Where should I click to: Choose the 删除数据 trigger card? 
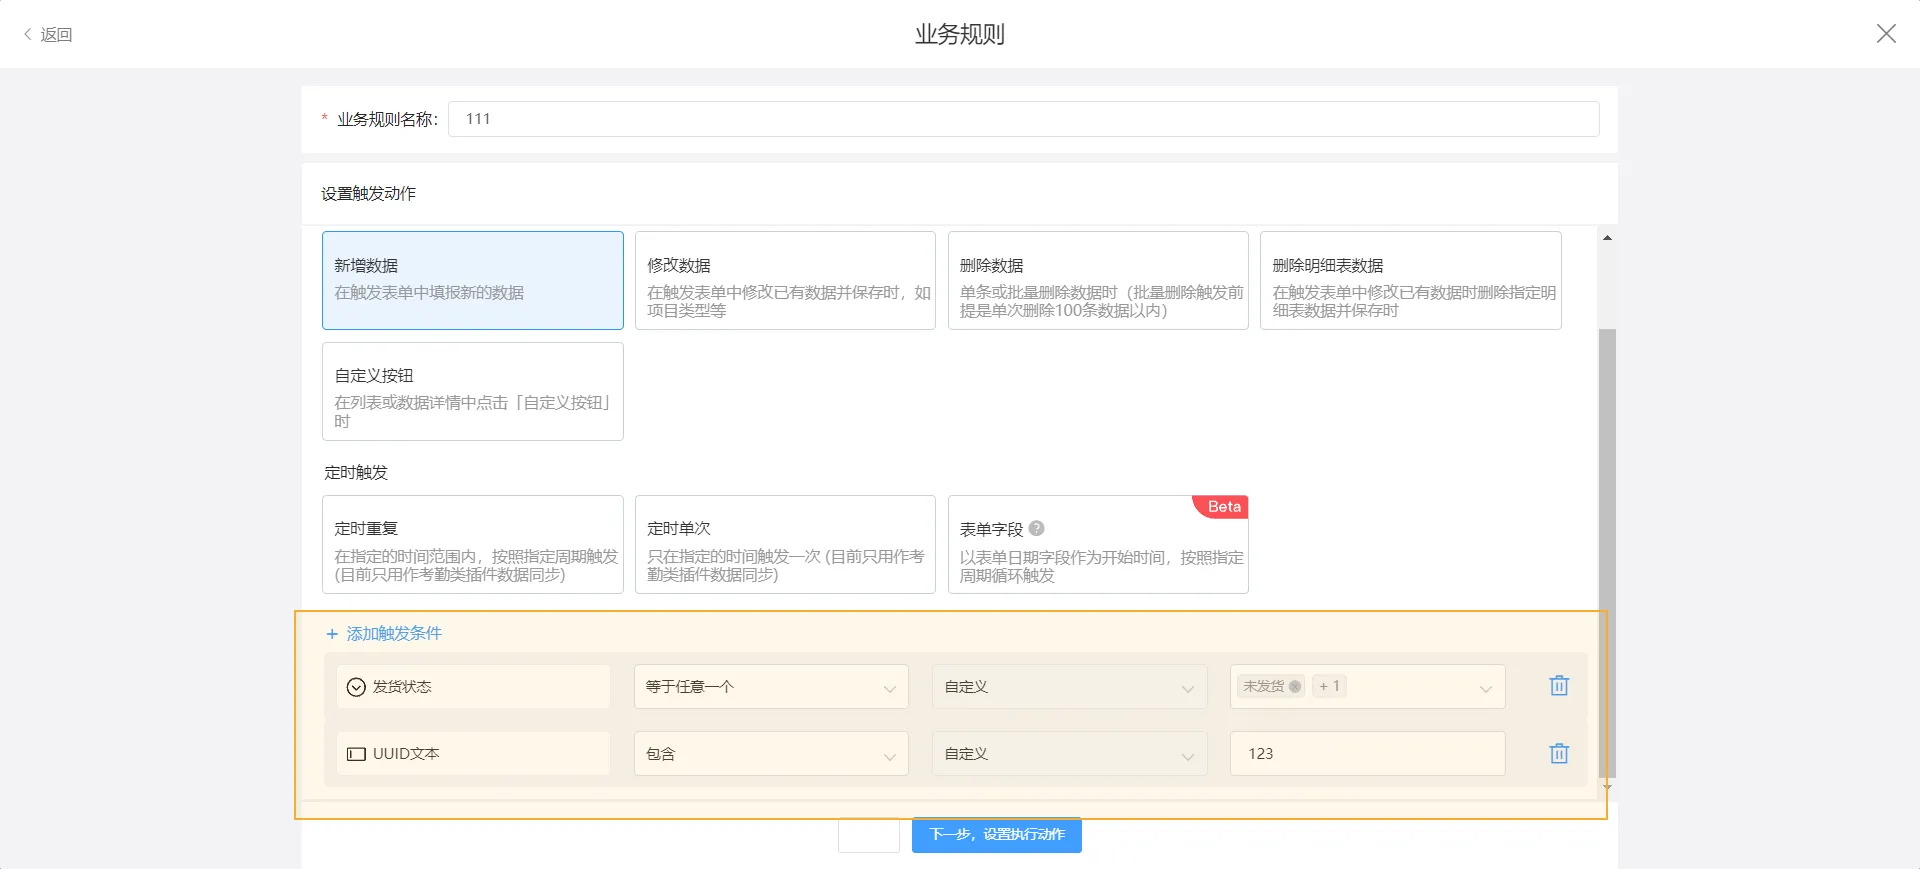click(1097, 280)
